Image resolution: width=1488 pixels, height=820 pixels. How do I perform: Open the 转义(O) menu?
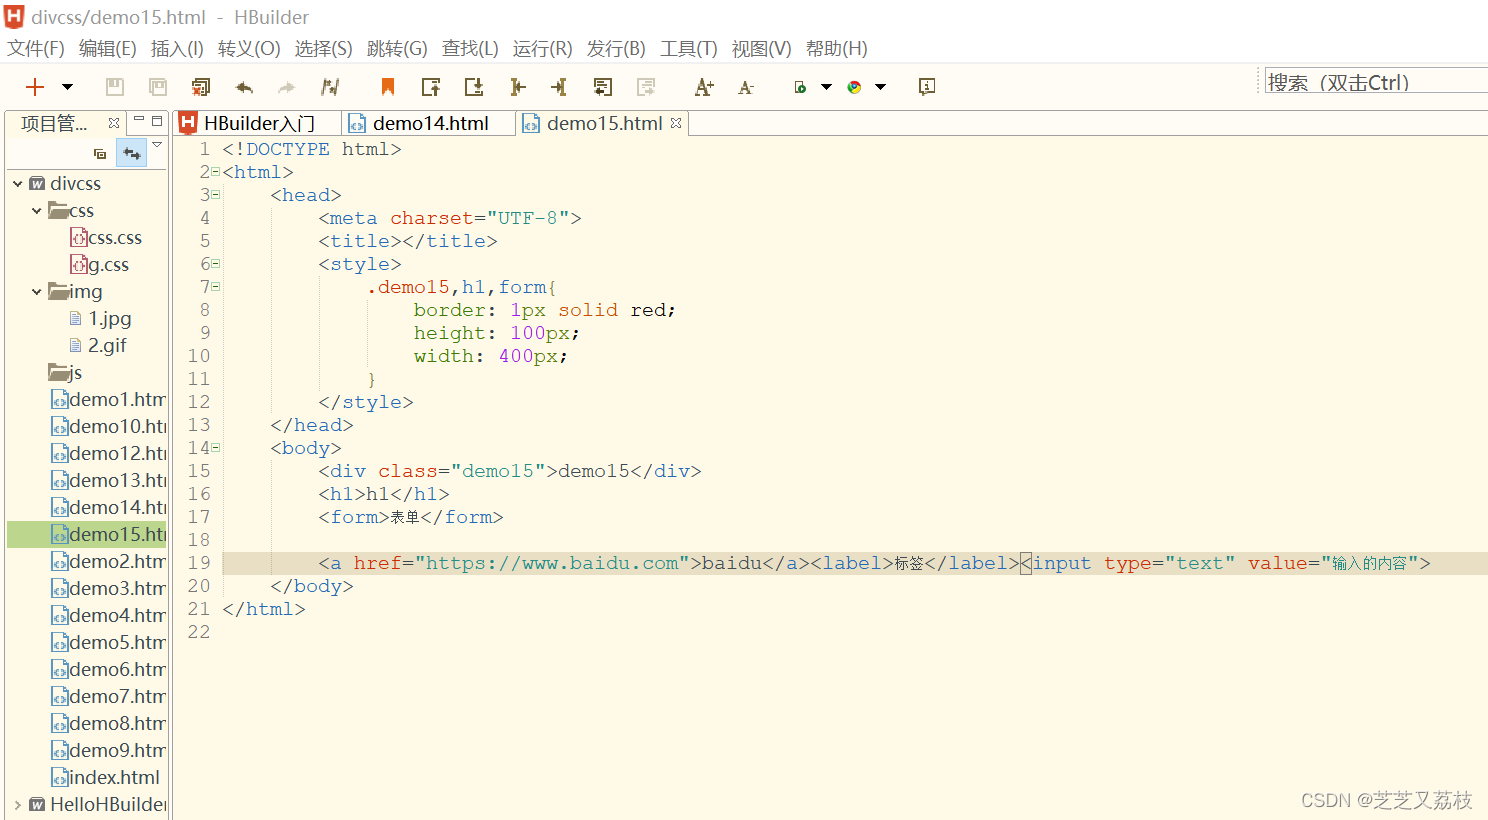(249, 49)
